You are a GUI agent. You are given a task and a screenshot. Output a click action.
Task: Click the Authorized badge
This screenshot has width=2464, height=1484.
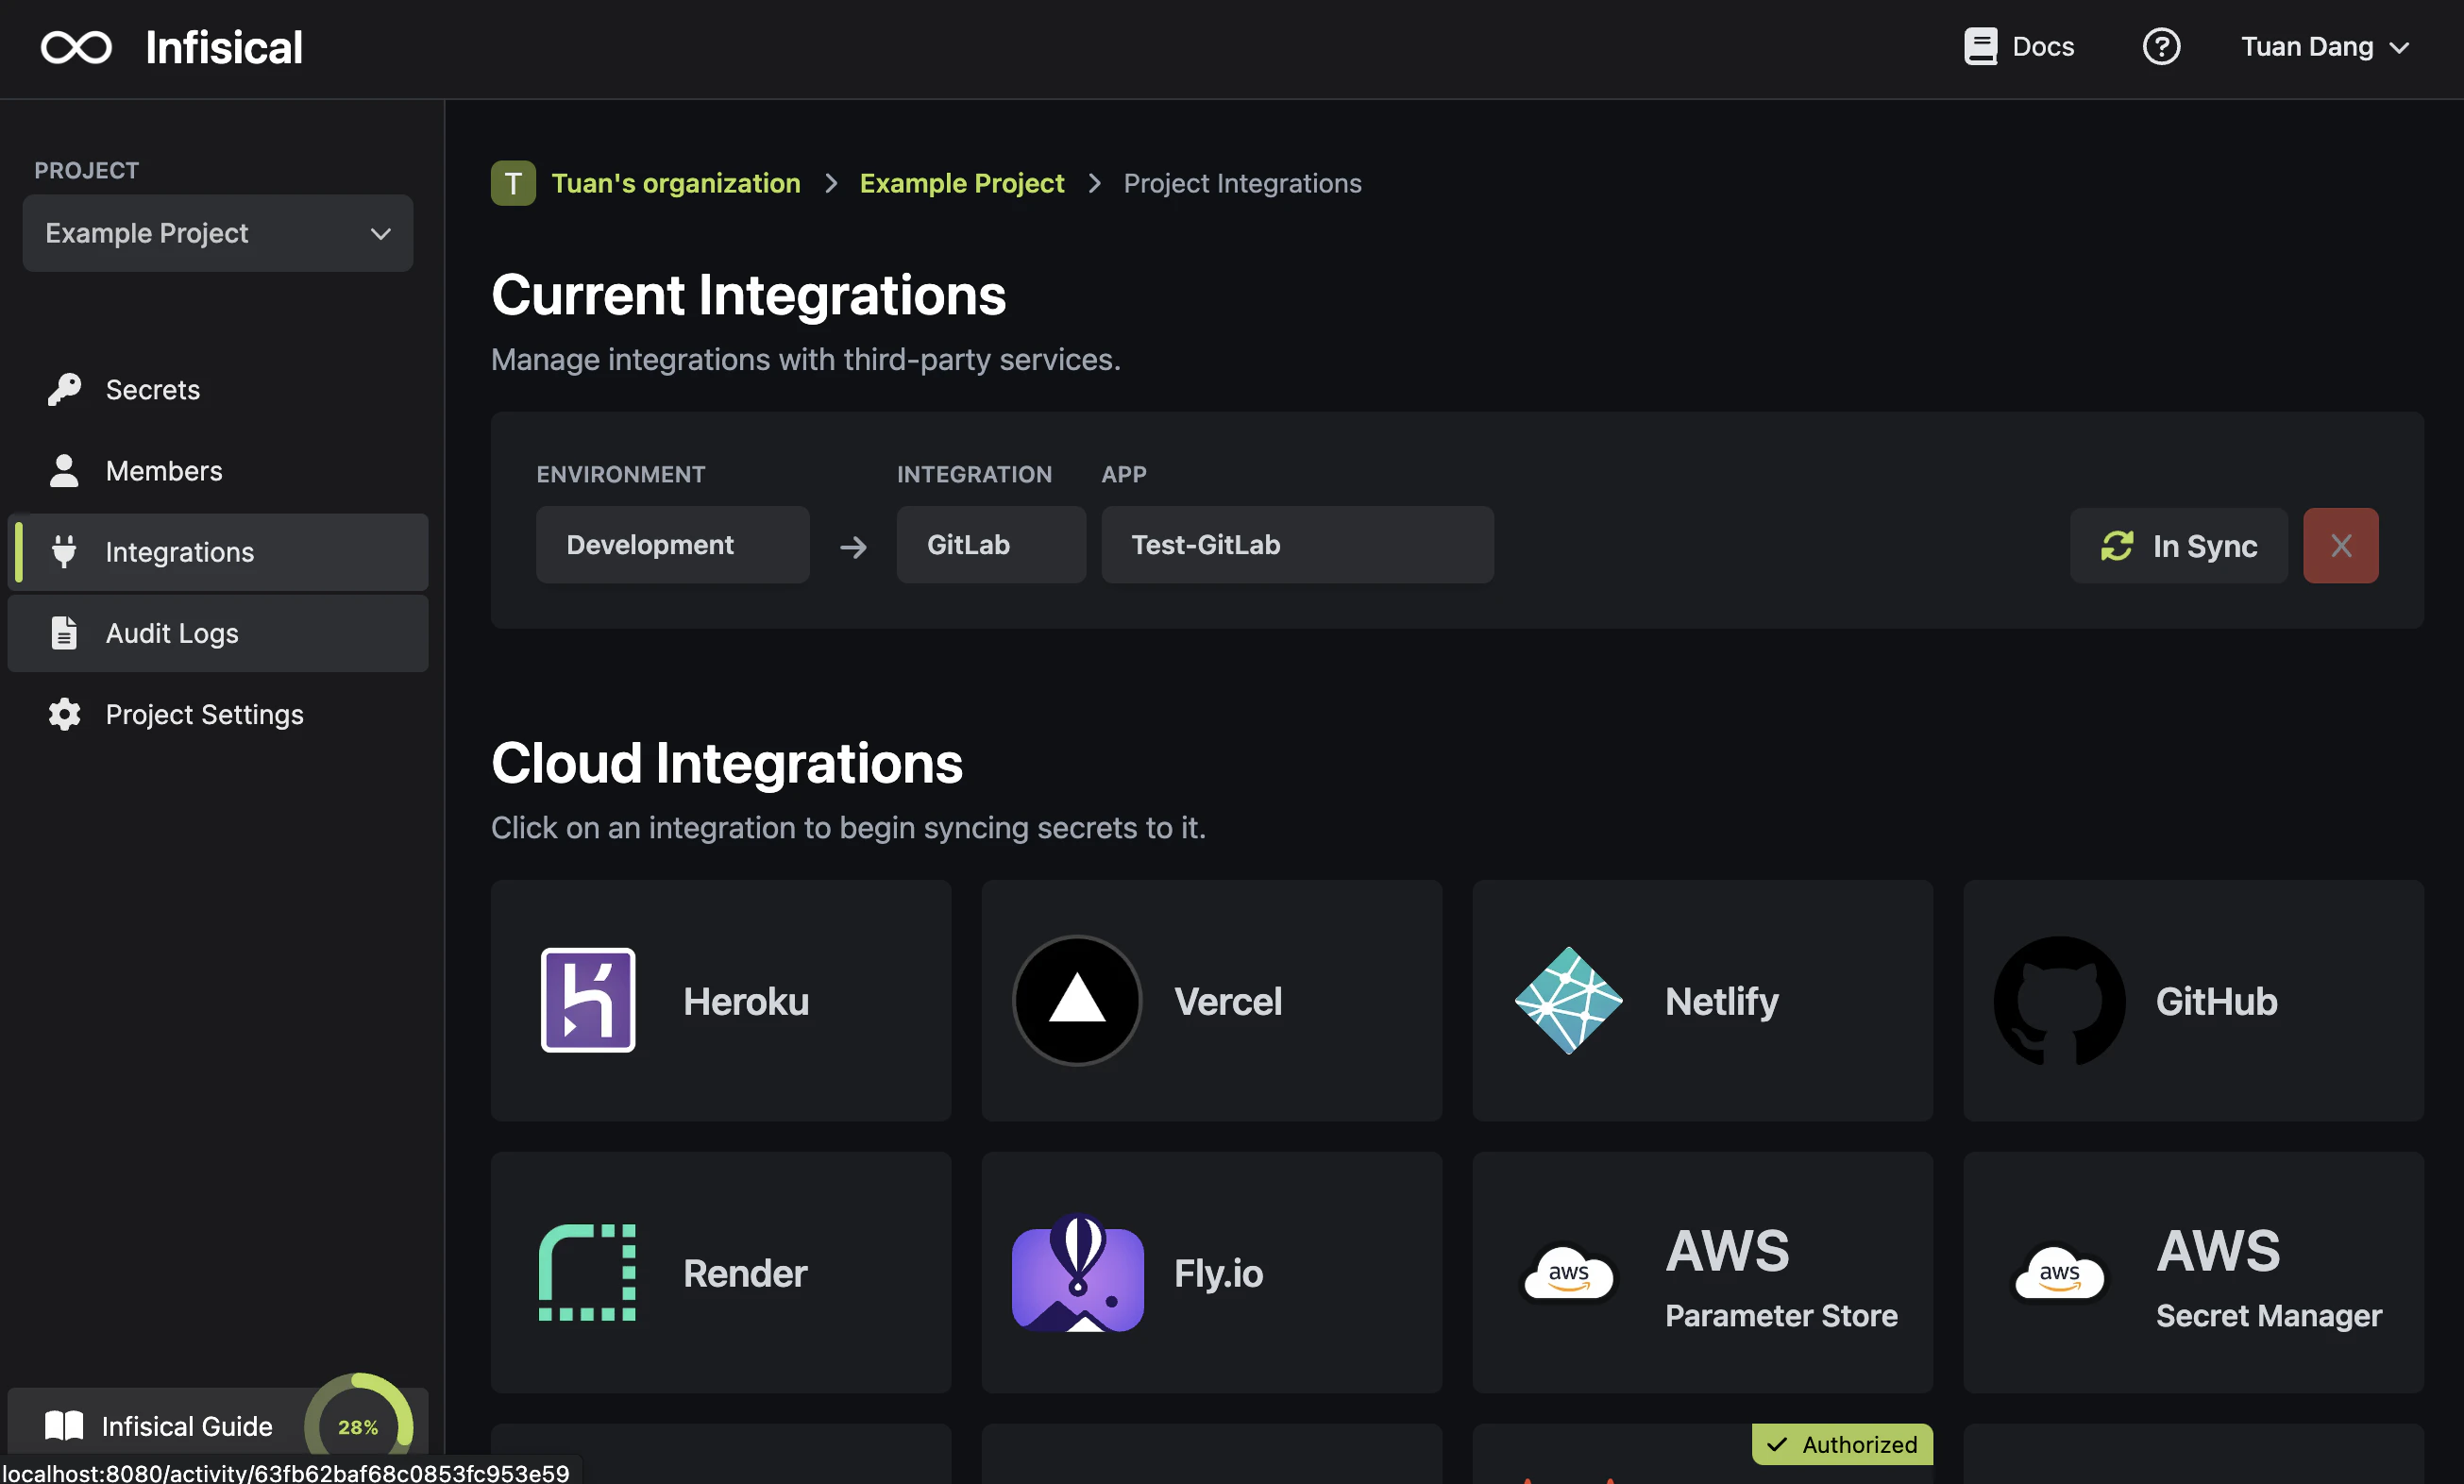[1841, 1443]
